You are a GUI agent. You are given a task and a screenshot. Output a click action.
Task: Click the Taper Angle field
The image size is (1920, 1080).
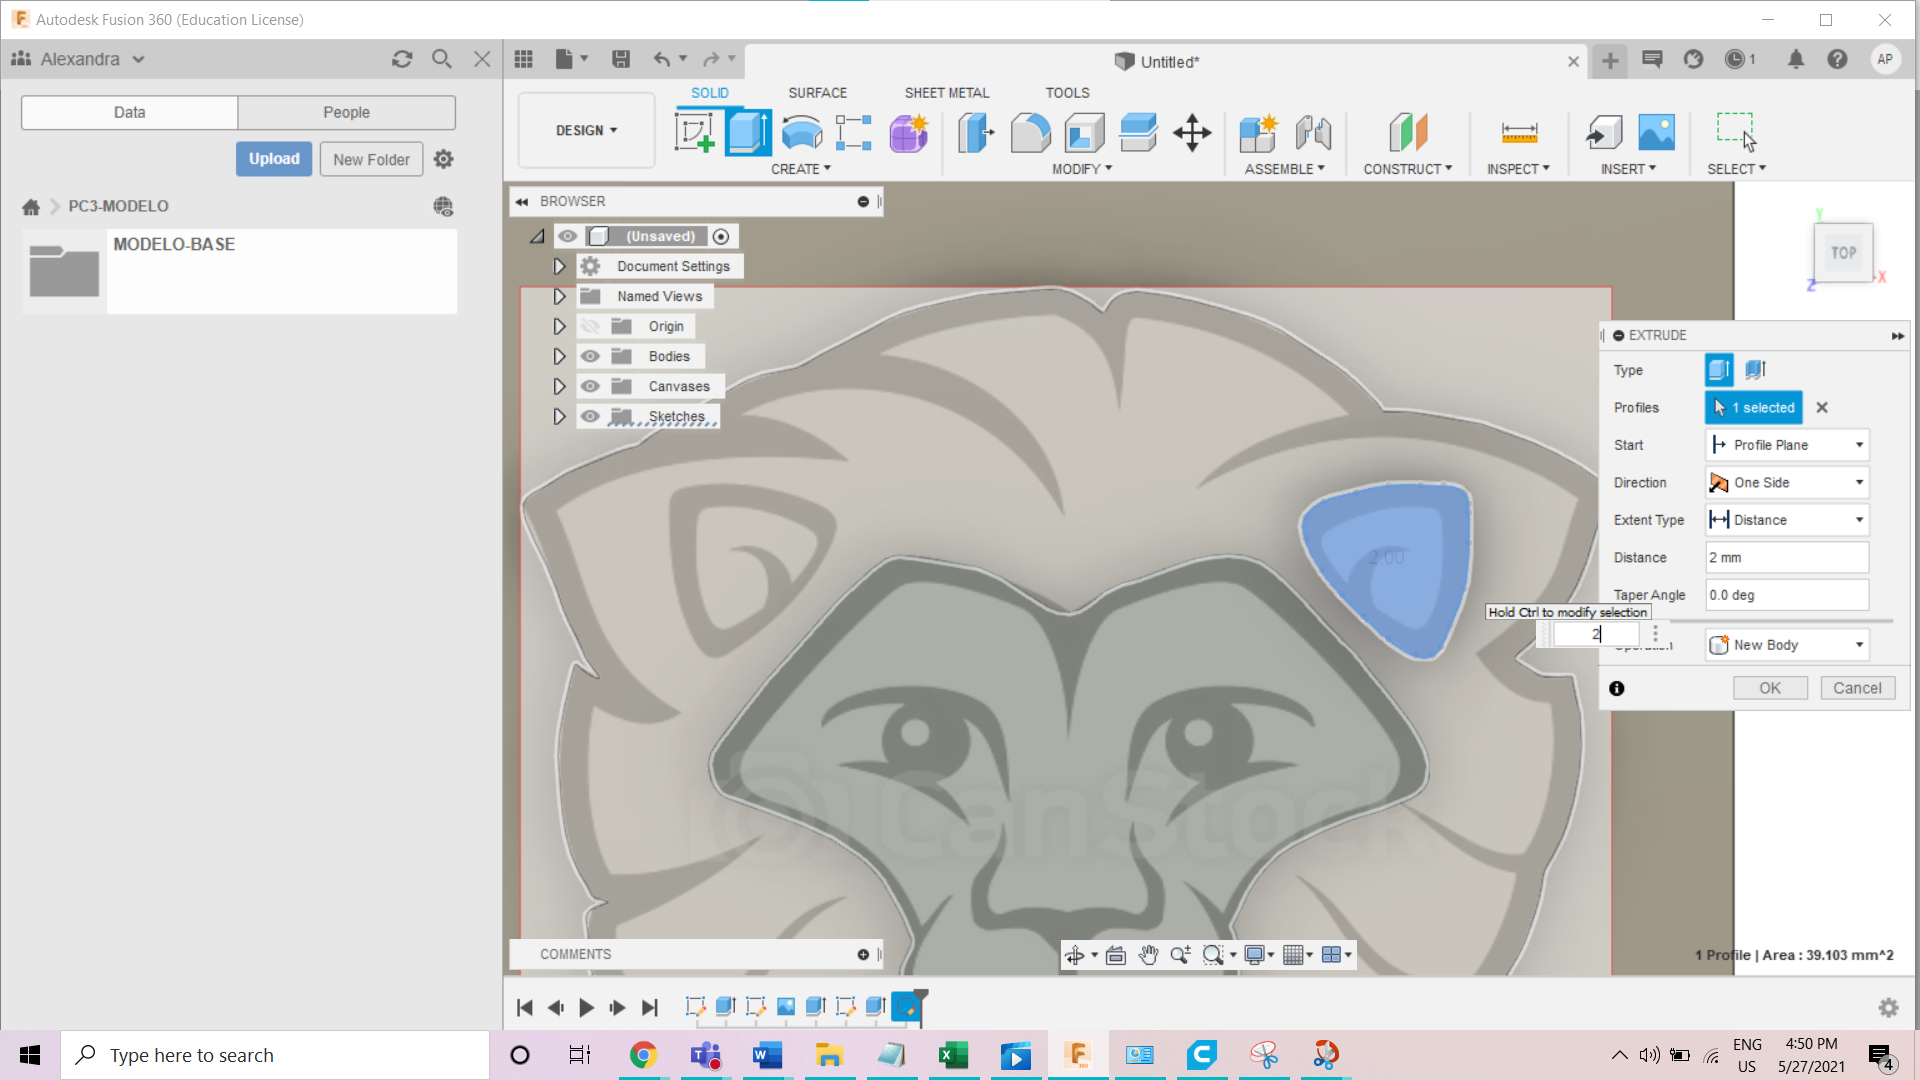click(1787, 595)
